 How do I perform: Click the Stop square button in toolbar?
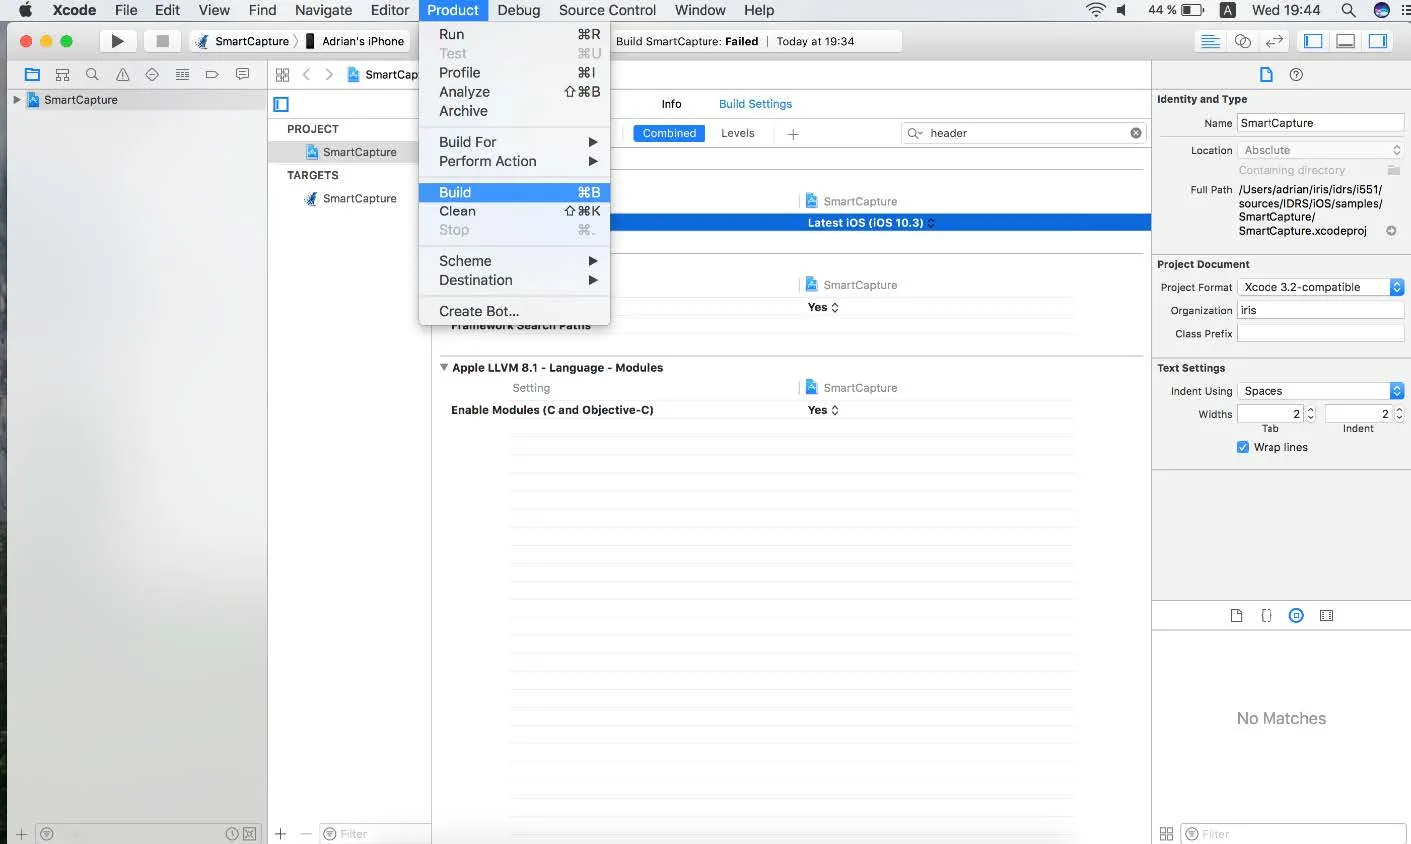click(162, 41)
